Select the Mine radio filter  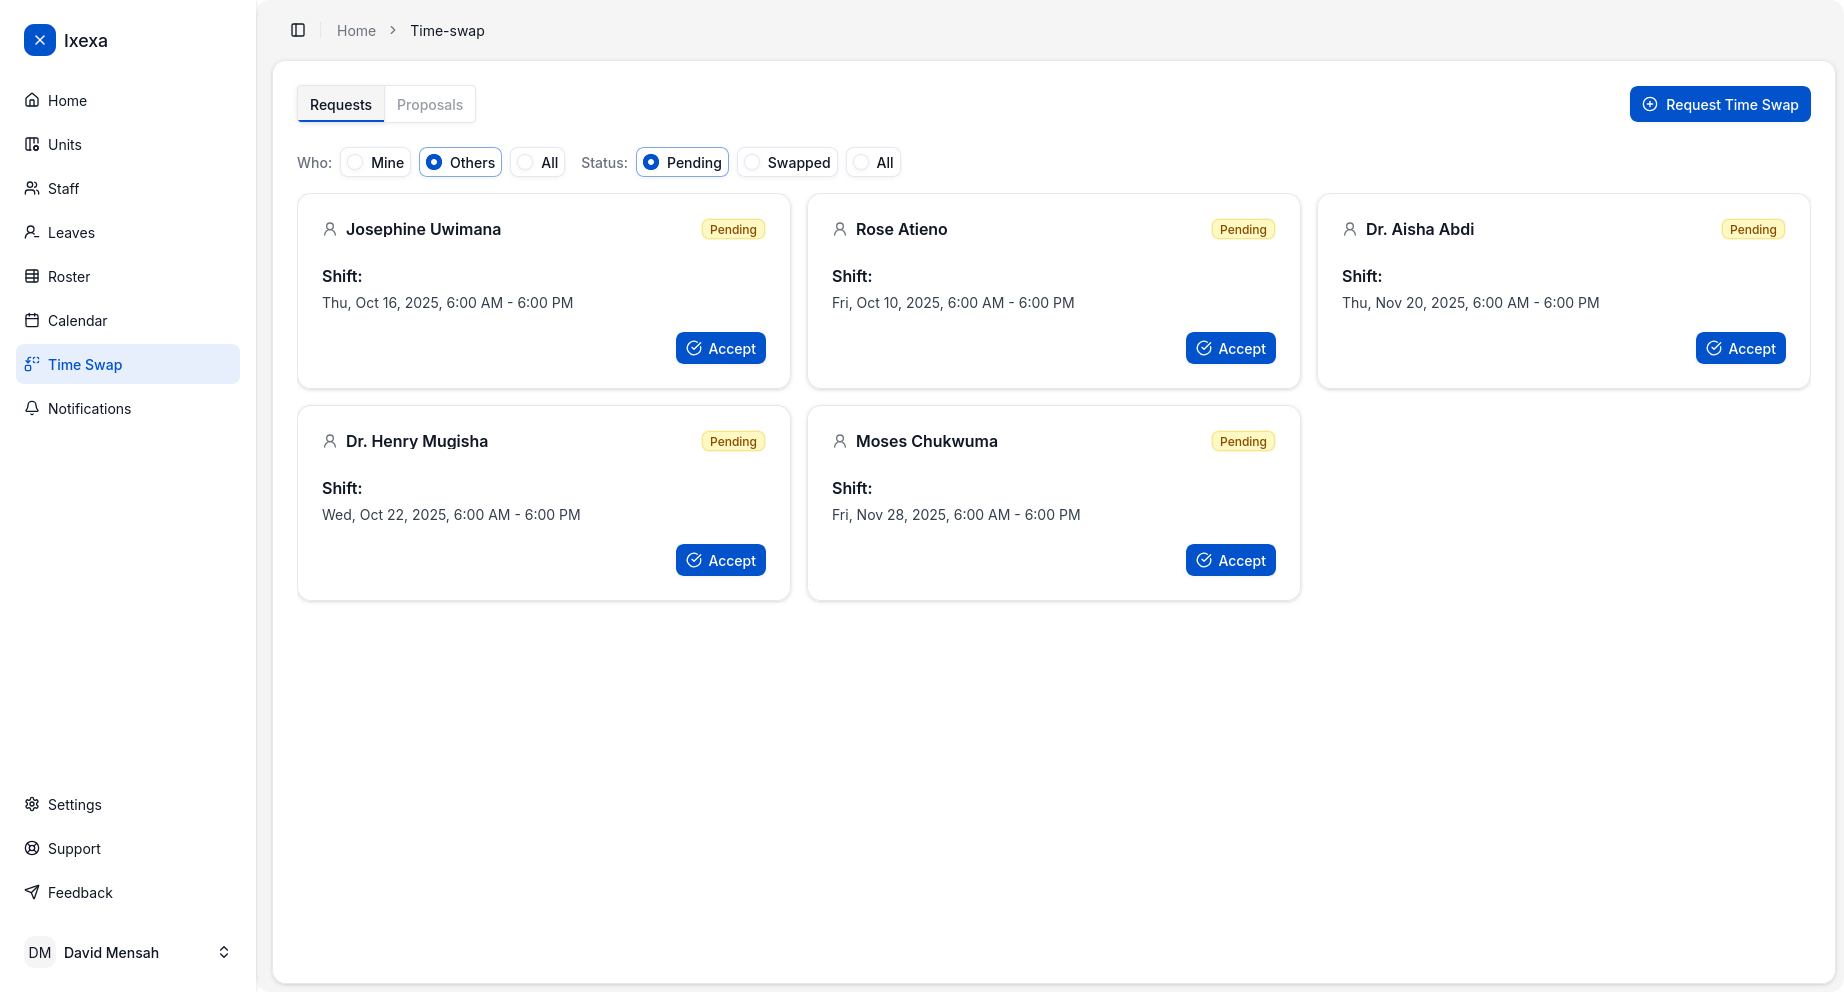click(x=375, y=162)
